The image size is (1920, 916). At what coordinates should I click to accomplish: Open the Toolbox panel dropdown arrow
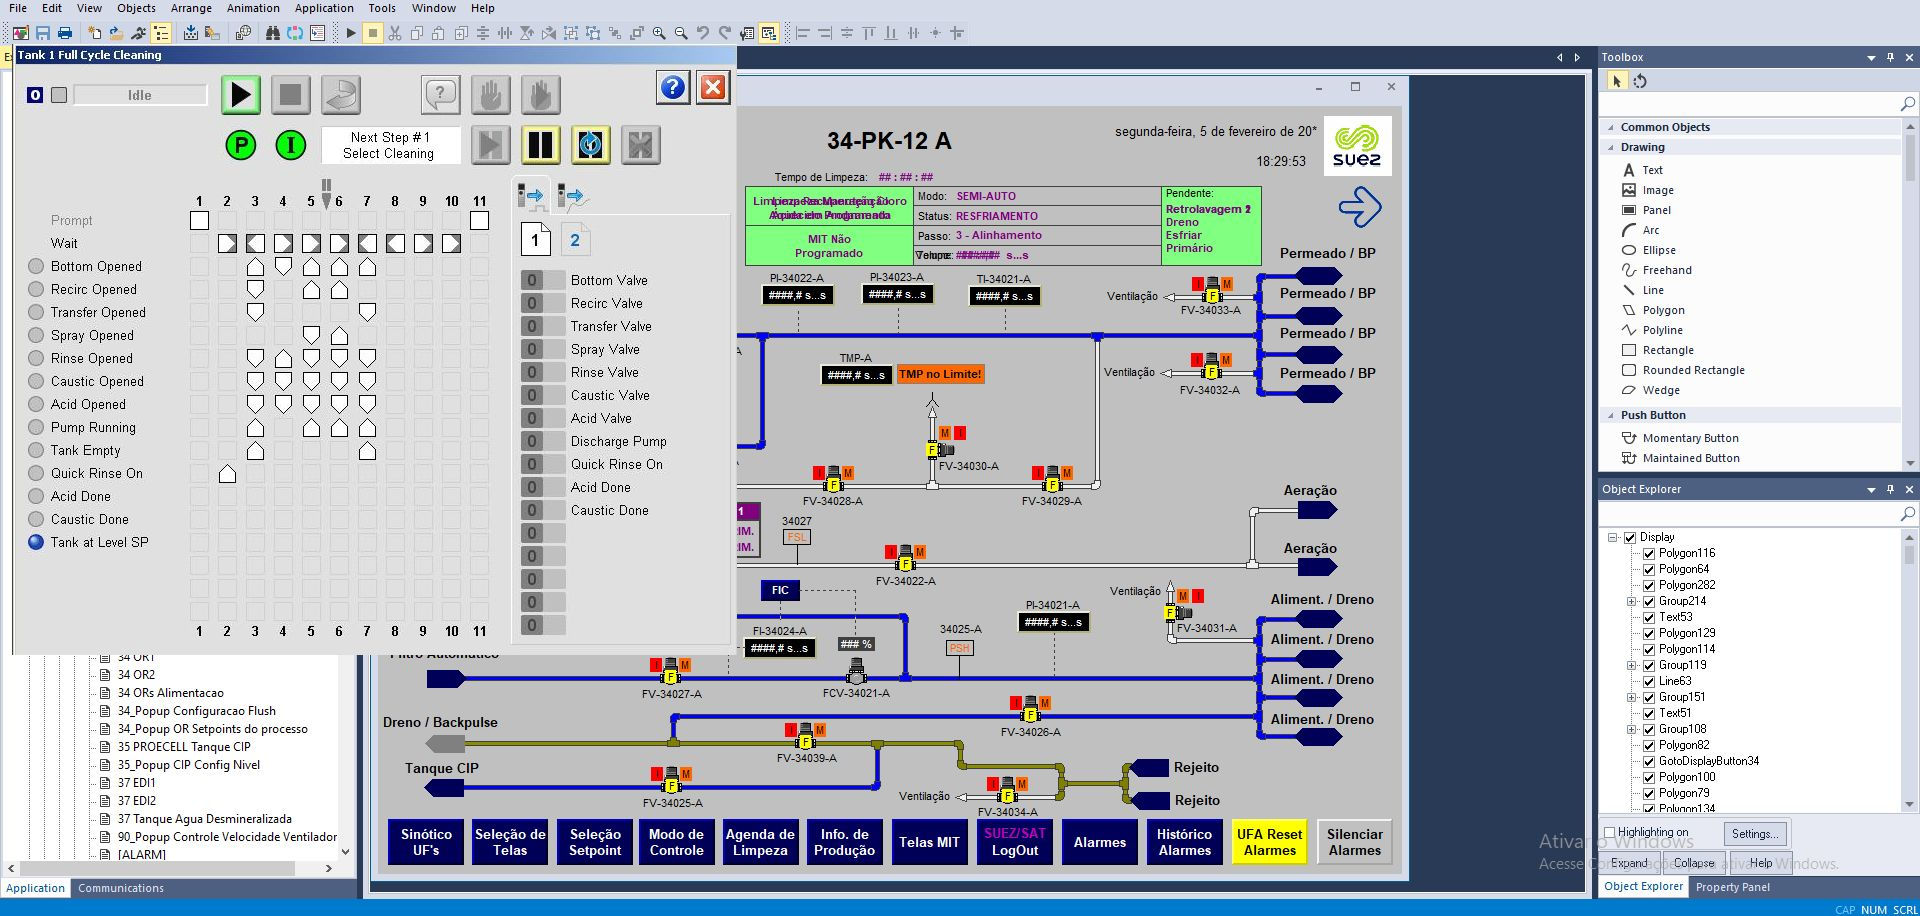[1871, 58]
